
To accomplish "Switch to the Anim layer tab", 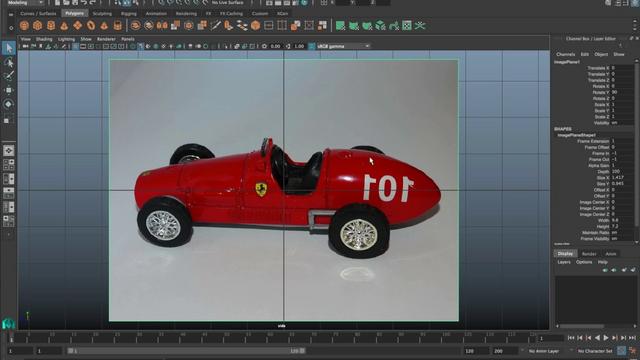I will pos(611,254).
